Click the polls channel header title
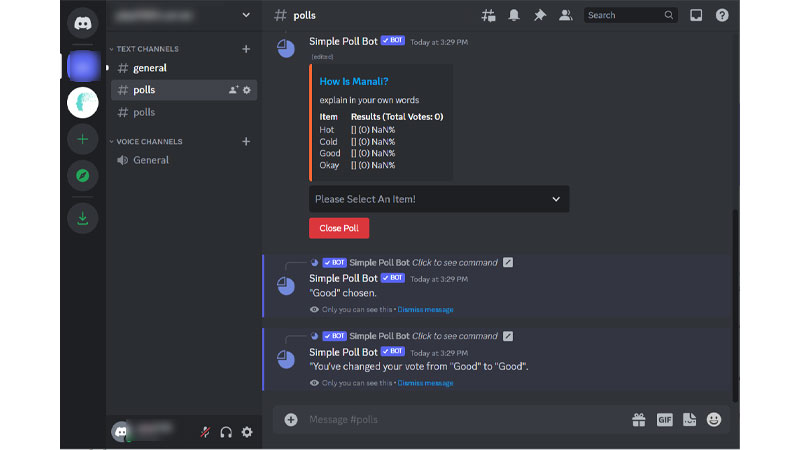Viewport: 800px width, 450px height. [x=305, y=15]
